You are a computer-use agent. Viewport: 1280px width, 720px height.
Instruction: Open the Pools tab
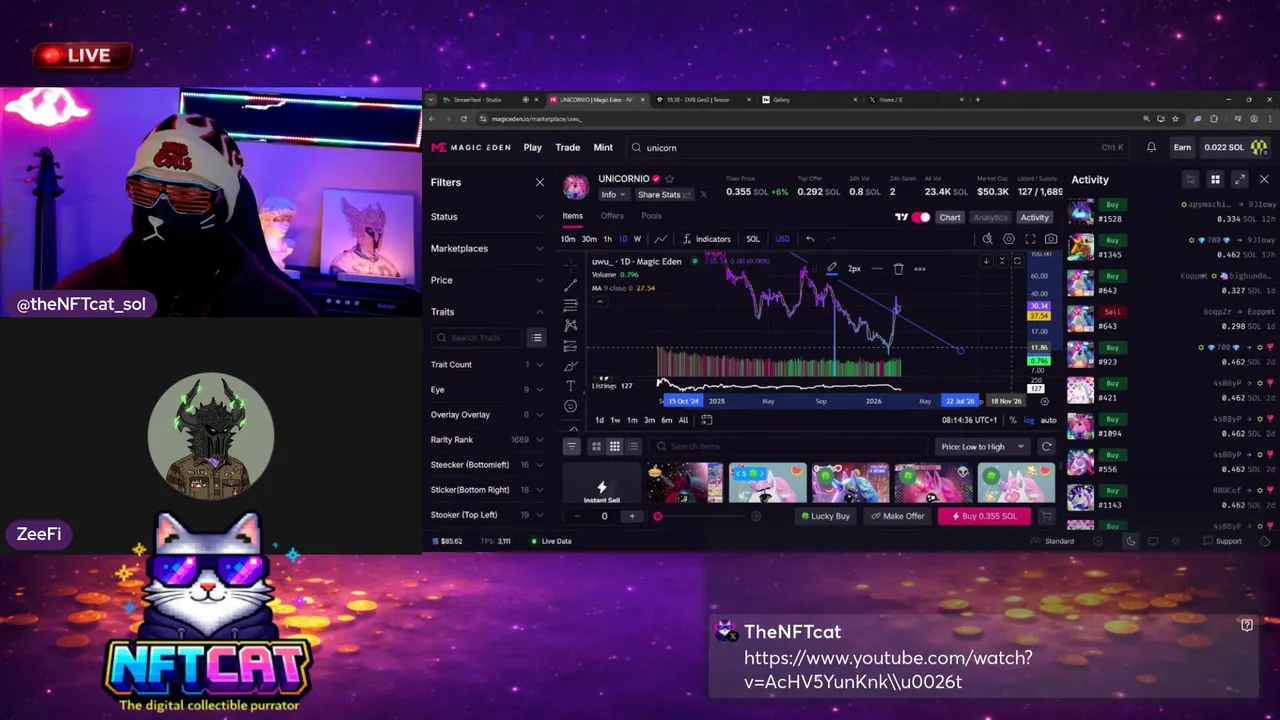651,216
